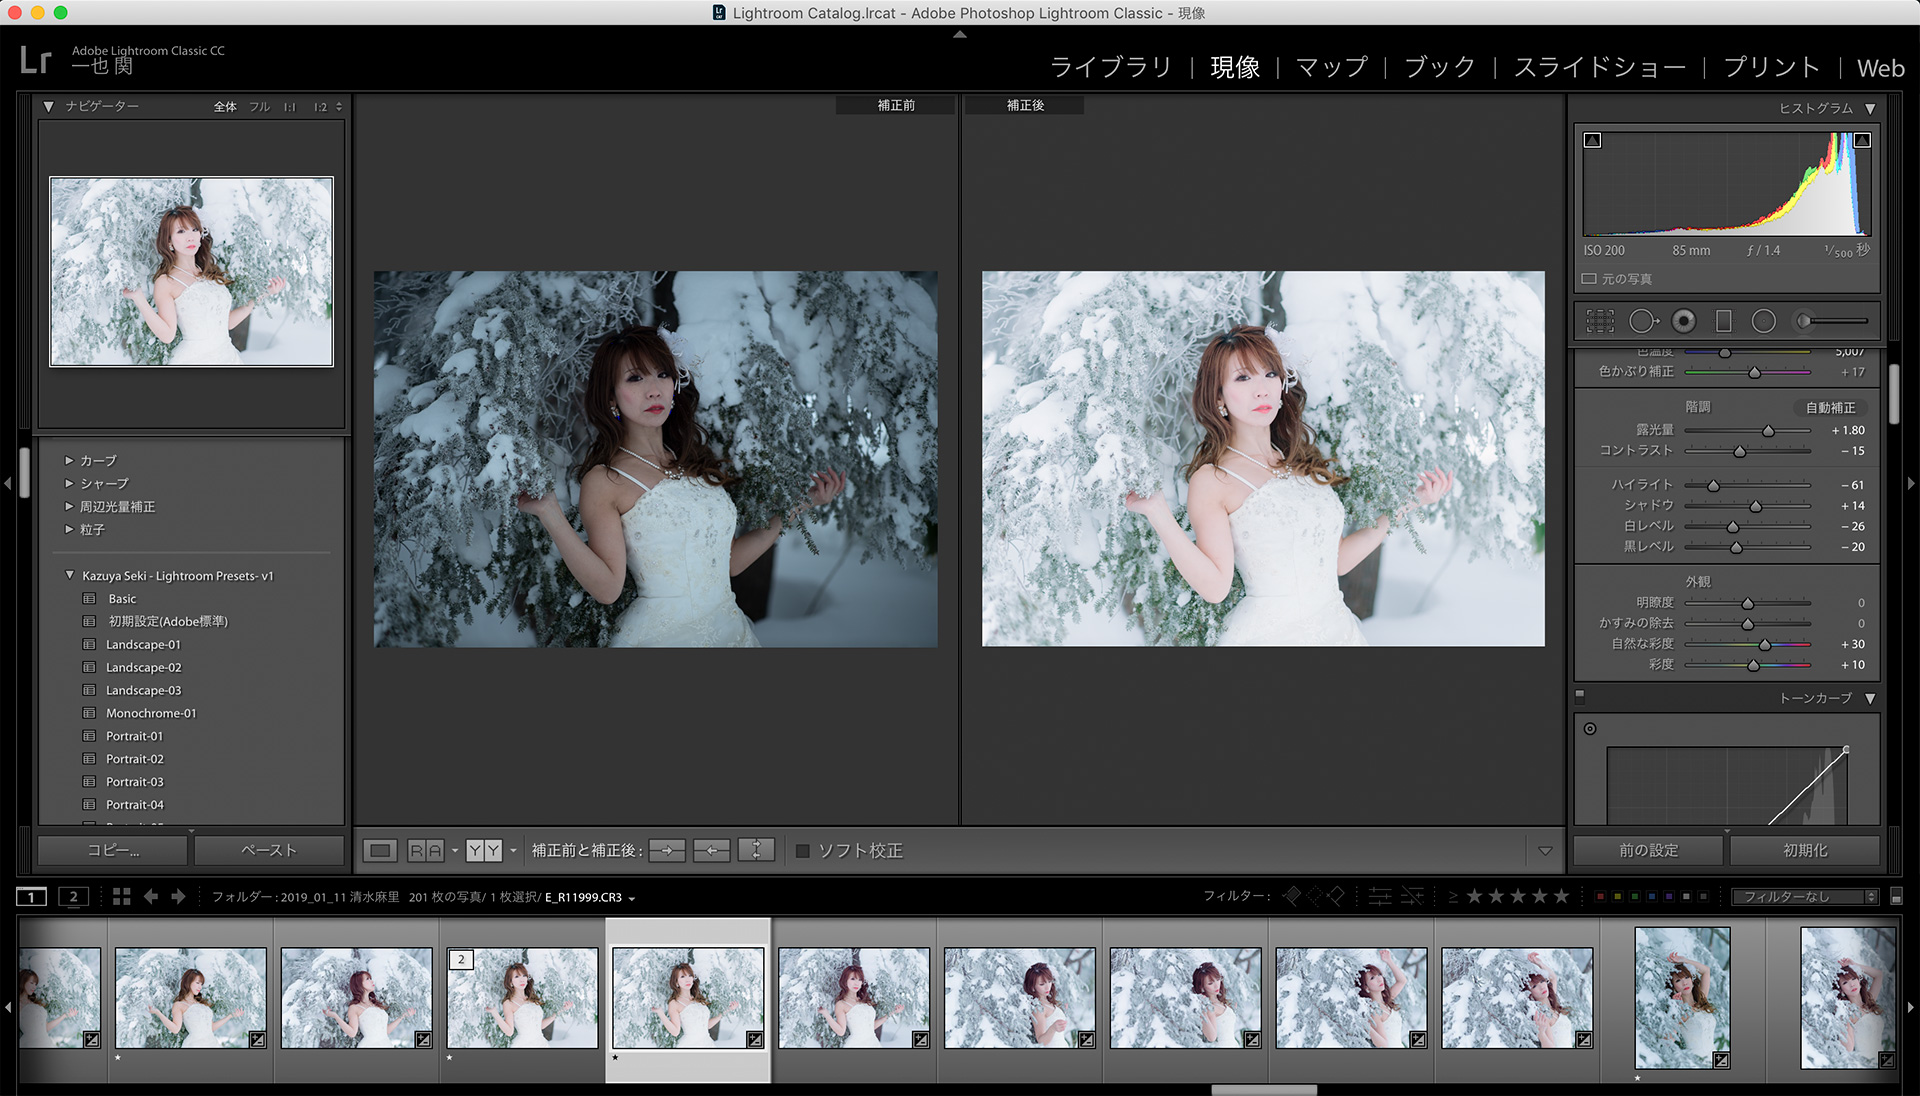Click 前の設定 previous settings button
1920x1096 pixels.
[x=1648, y=851]
